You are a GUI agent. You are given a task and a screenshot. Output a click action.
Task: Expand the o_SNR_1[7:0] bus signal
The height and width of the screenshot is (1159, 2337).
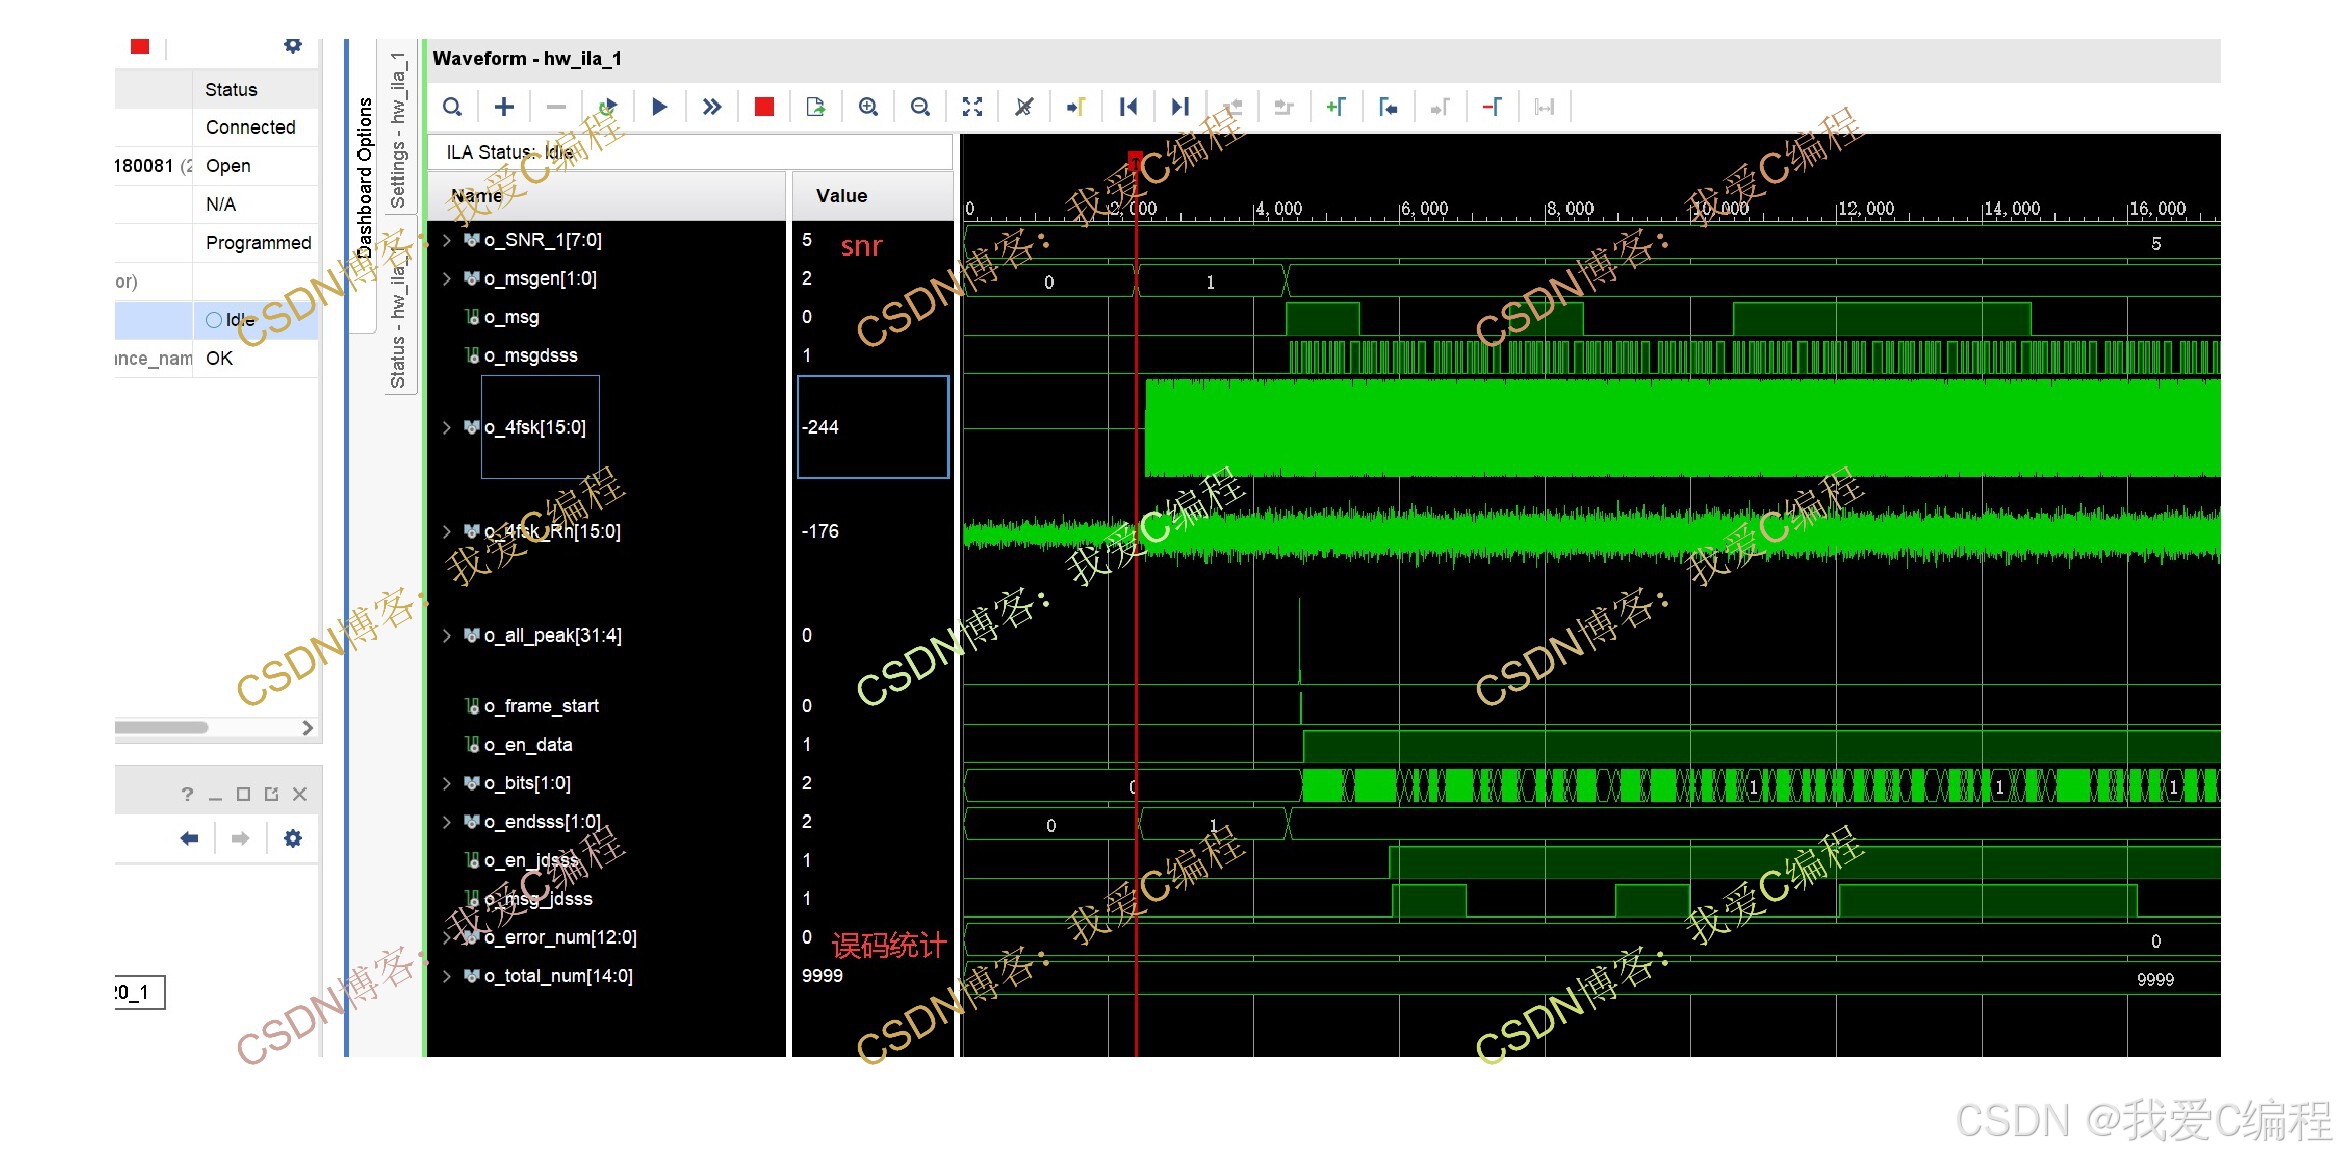pos(447,240)
